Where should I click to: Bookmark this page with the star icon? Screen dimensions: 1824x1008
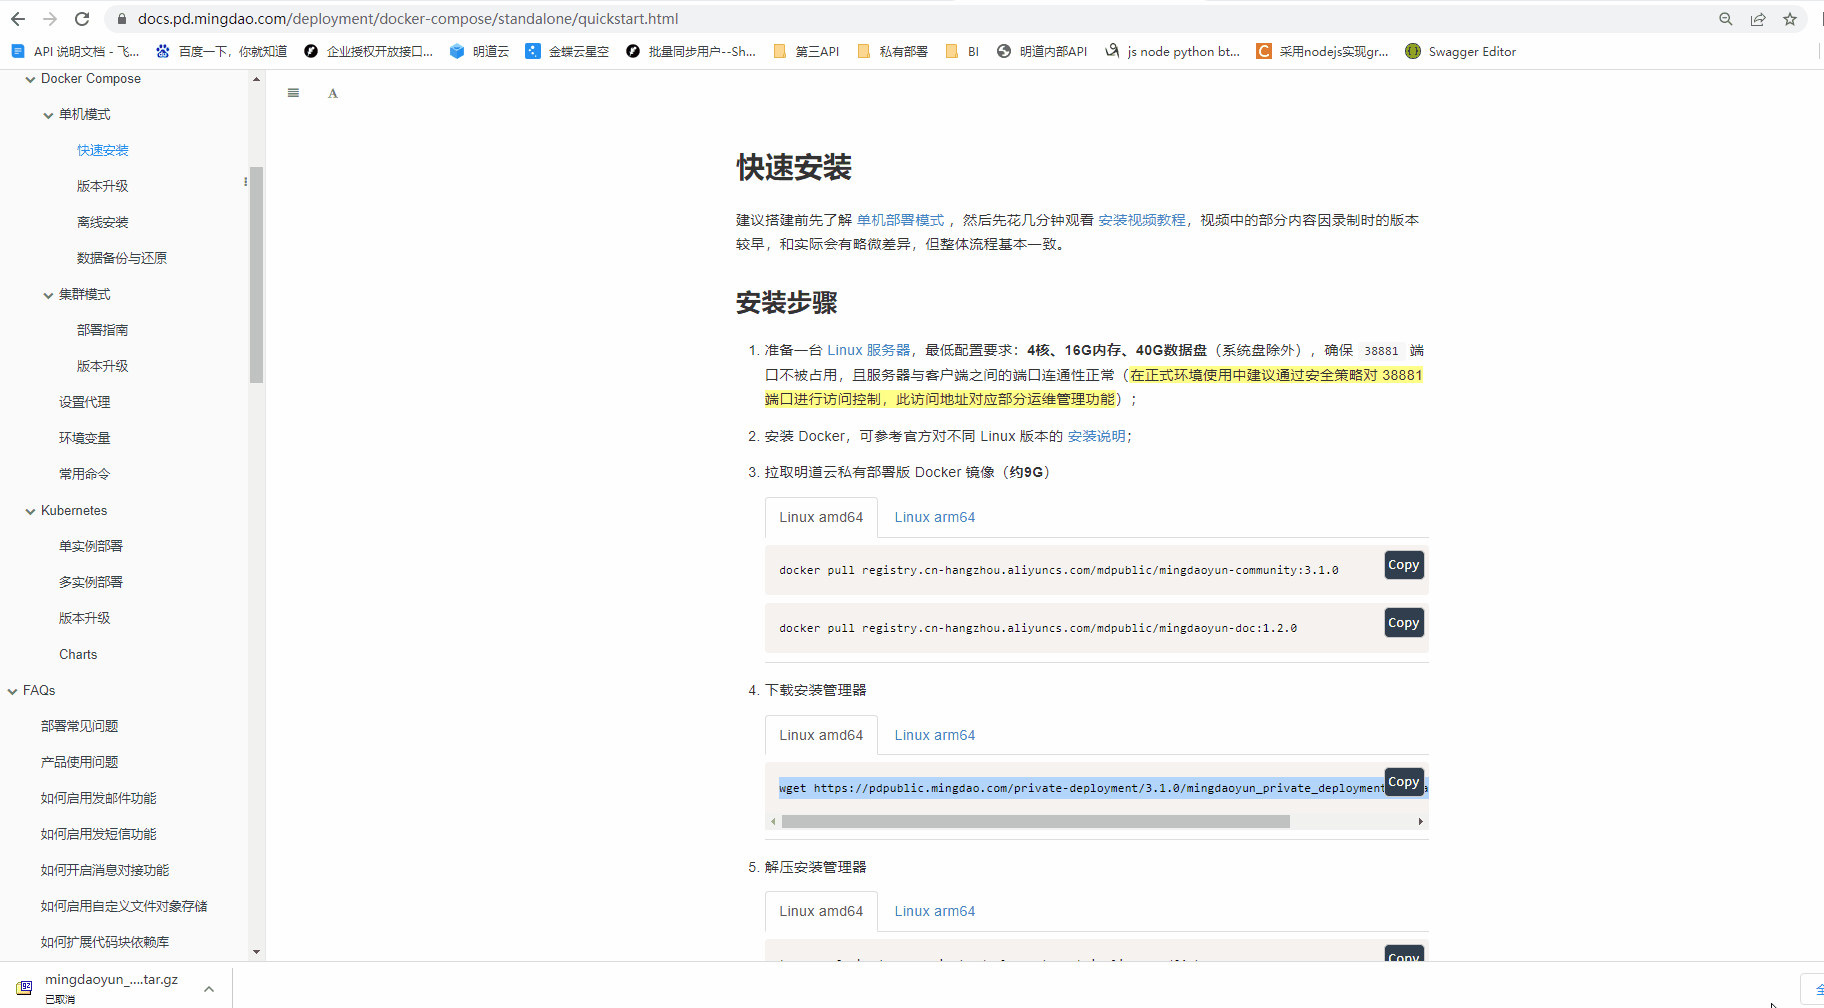point(1790,19)
